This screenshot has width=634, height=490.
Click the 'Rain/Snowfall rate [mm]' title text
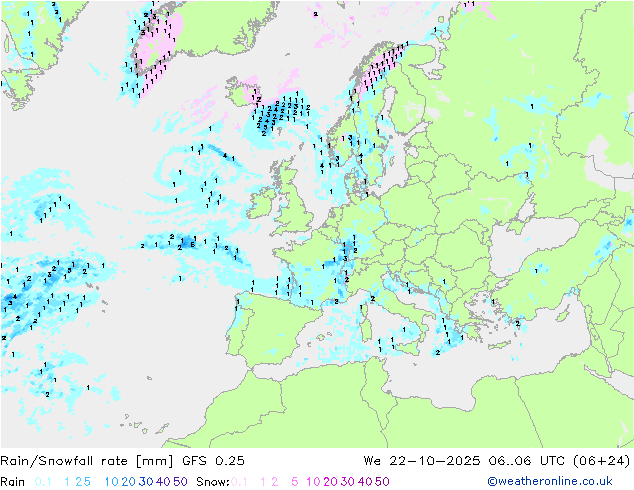pos(87,461)
